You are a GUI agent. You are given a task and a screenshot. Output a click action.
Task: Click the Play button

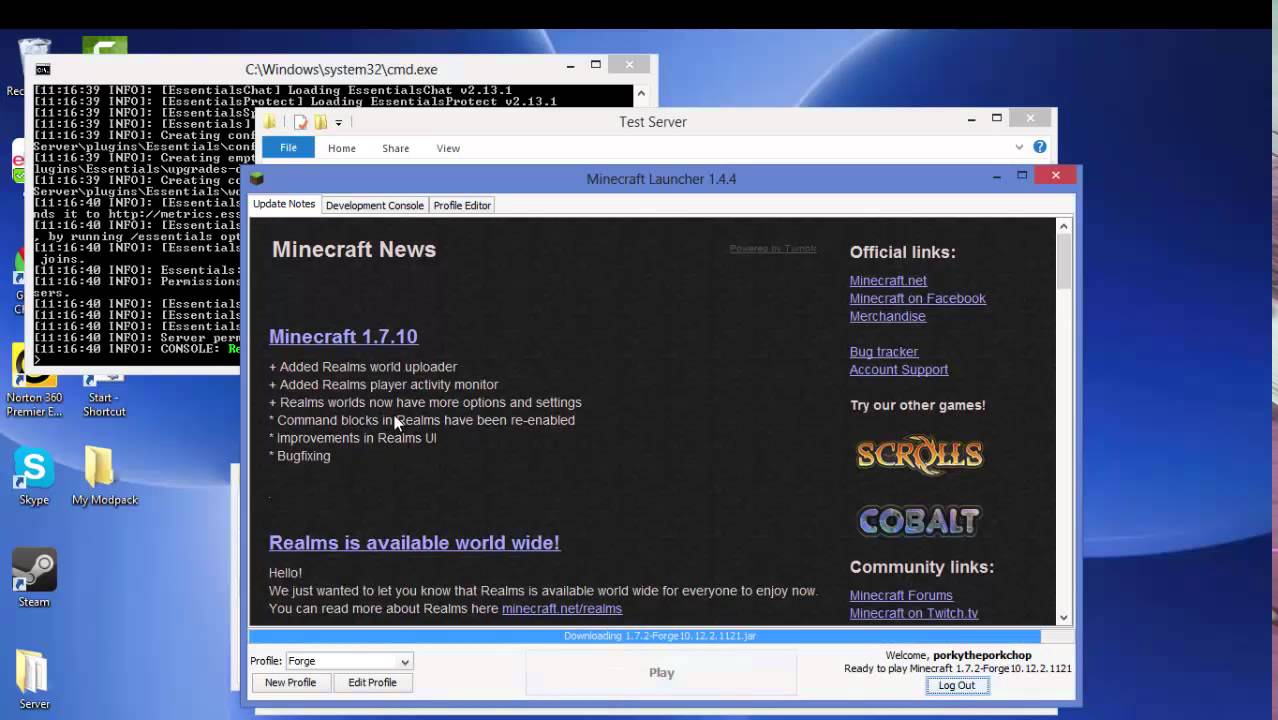(661, 673)
